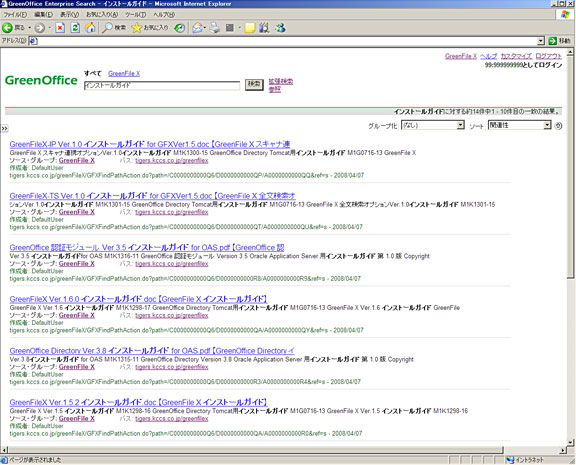Click the horizontal scrollbar thumb
This screenshot has width=576, height=465.
[x=256, y=450]
